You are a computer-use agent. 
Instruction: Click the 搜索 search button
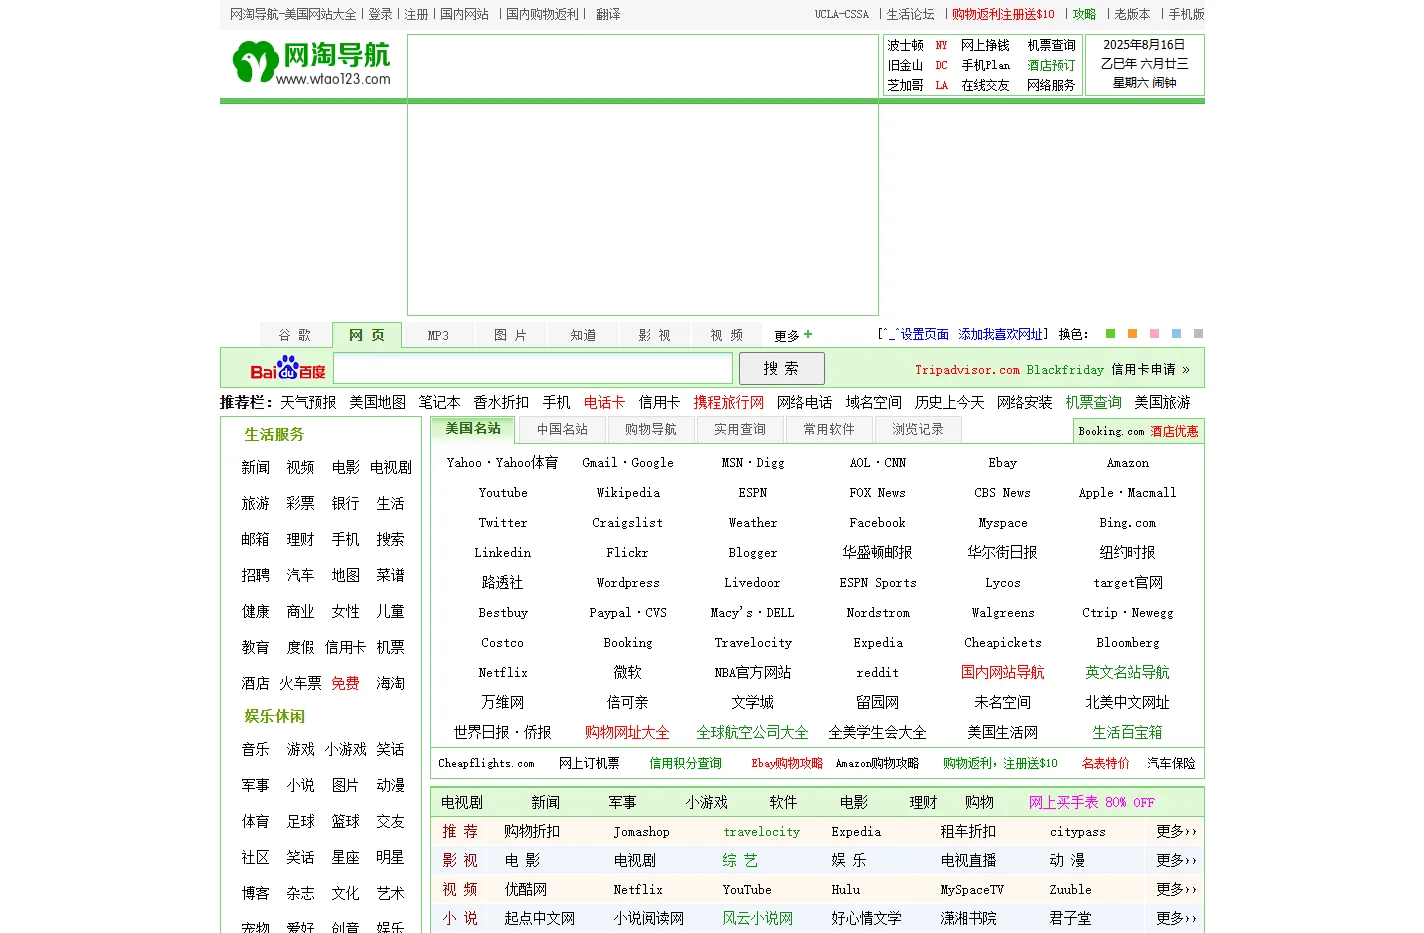[781, 368]
